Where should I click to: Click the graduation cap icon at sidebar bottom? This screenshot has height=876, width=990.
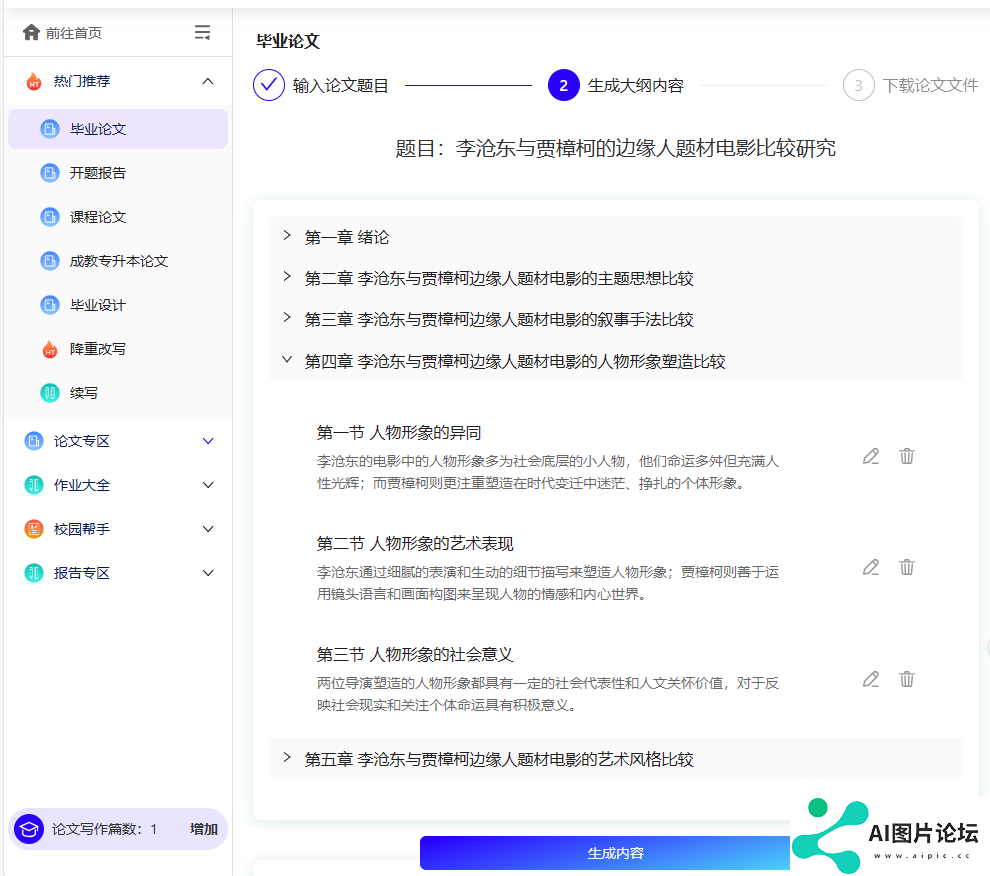click(29, 829)
